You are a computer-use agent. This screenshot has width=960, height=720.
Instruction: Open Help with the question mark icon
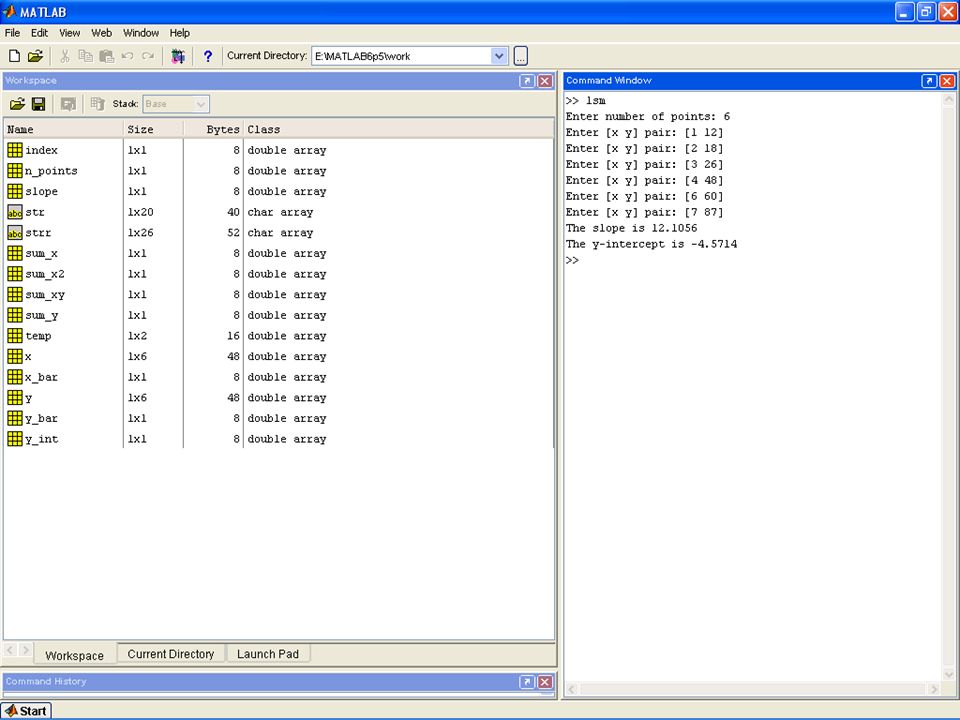point(208,56)
